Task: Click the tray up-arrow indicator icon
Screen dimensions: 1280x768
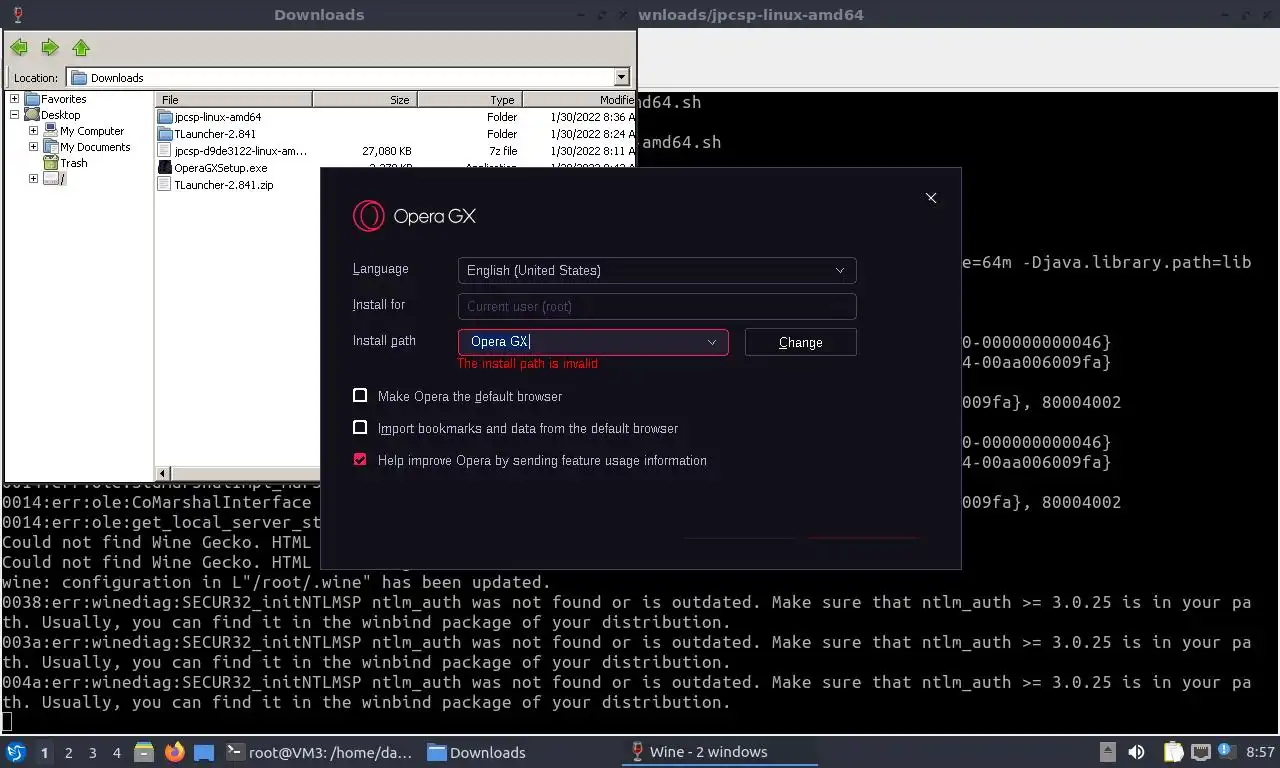Action: (x=1108, y=752)
